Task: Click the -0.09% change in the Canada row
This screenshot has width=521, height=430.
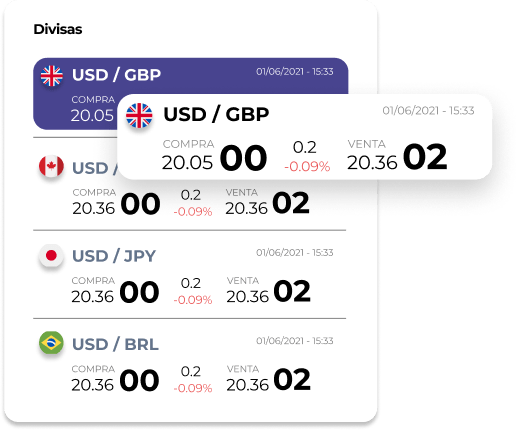Action: (x=193, y=212)
